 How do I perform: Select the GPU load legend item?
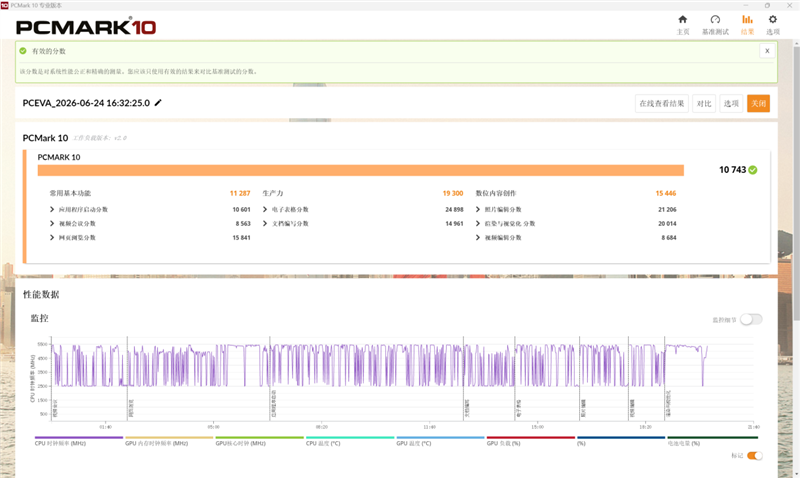tap(531, 441)
